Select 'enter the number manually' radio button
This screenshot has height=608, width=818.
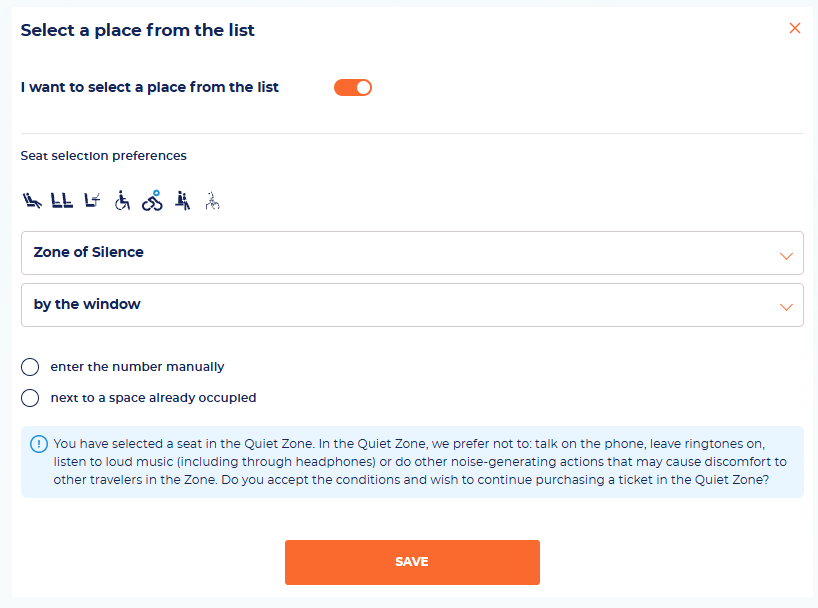coord(30,367)
